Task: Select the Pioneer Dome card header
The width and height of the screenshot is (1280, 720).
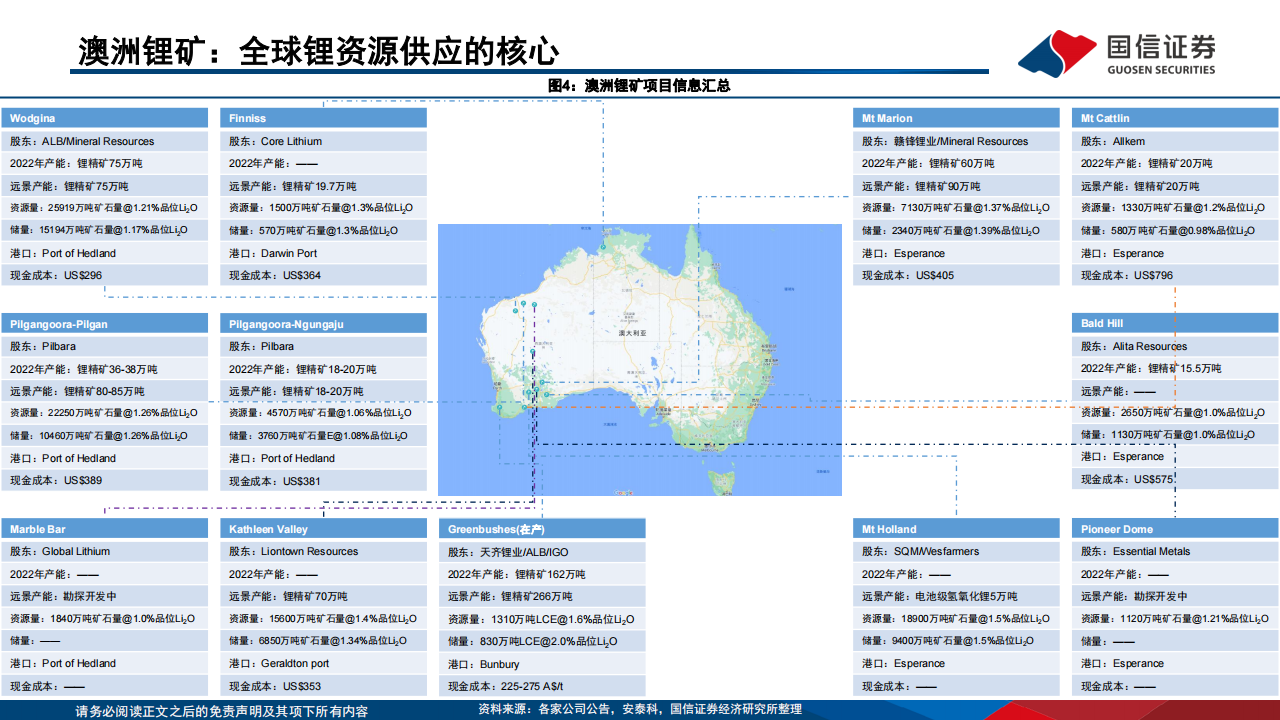Action: coord(1175,529)
